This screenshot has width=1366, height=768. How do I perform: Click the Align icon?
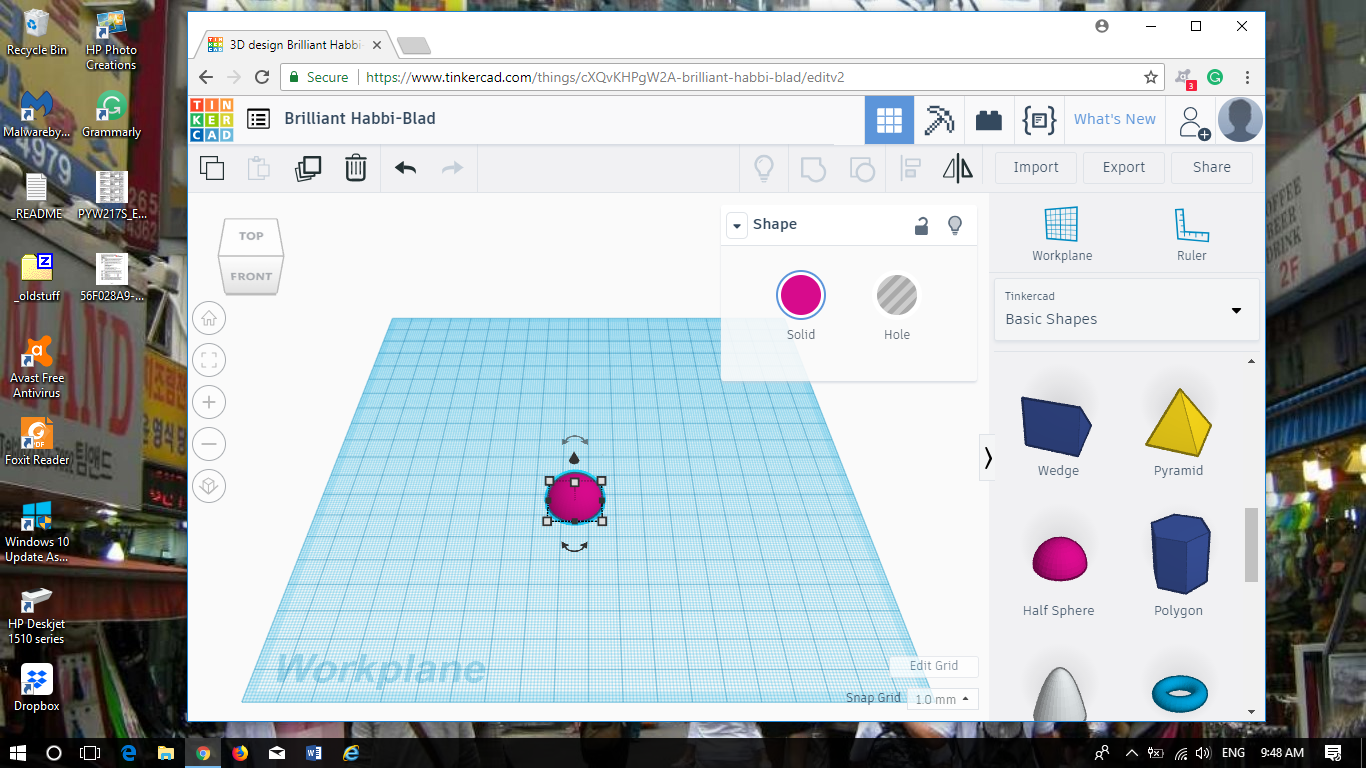coord(910,168)
